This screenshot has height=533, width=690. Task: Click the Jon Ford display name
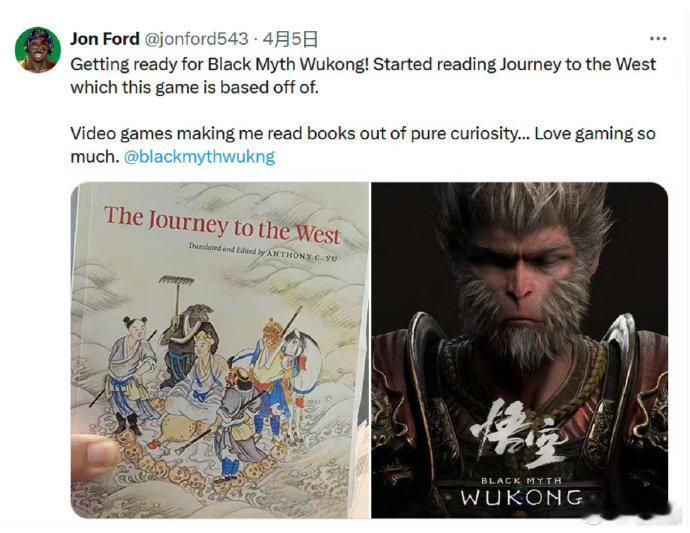pos(105,39)
